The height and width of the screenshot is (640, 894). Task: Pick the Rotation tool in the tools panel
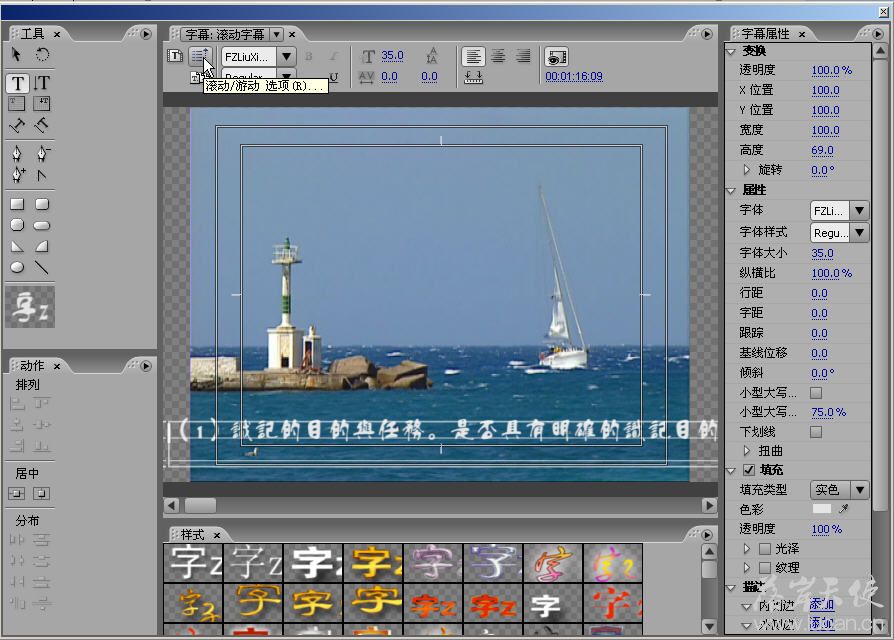(x=42, y=54)
